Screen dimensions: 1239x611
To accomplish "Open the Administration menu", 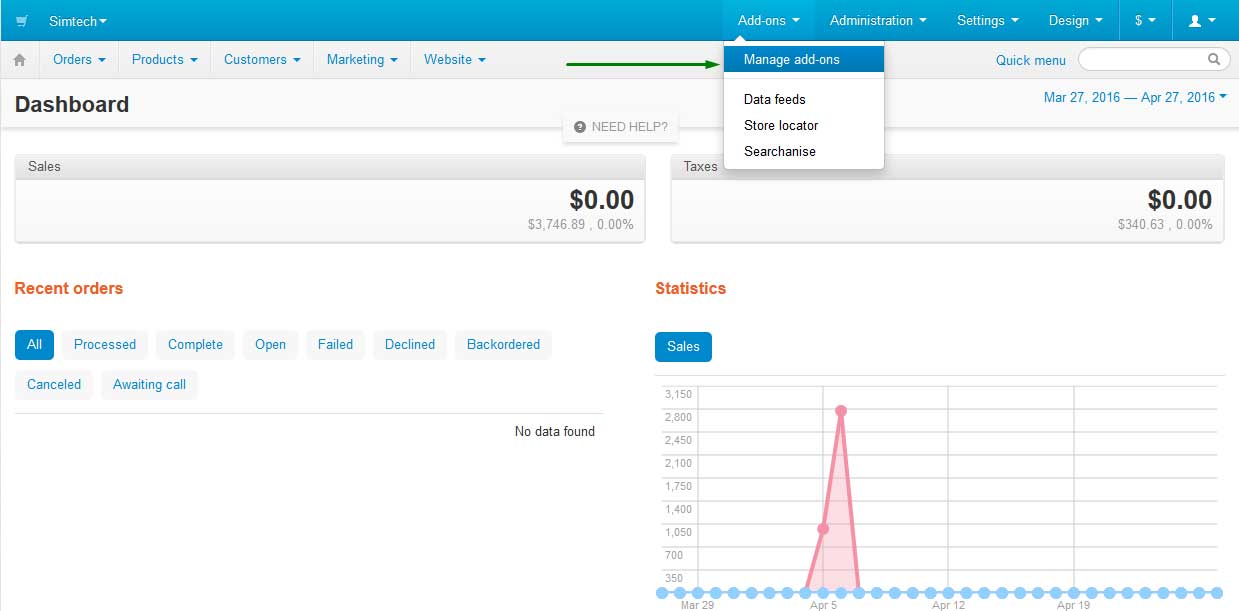I will tap(877, 20).
